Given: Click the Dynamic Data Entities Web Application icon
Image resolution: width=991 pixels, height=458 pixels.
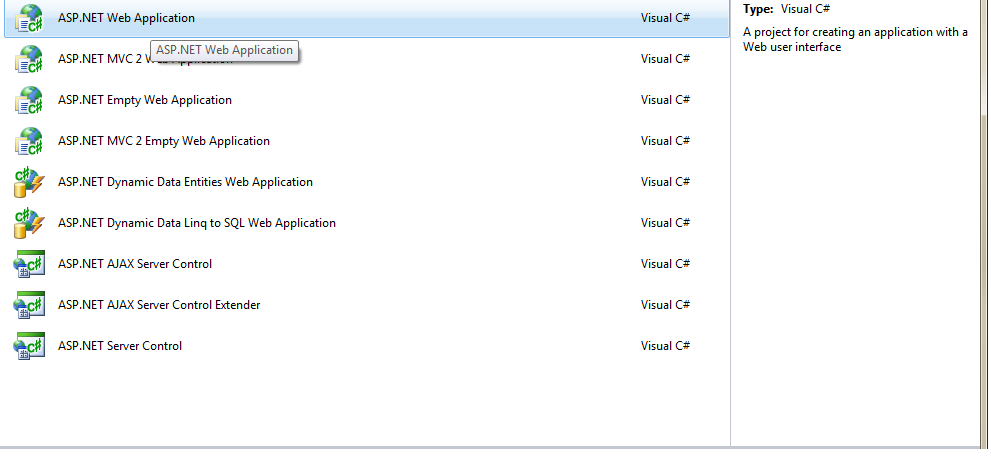Looking at the screenshot, I should click(28, 182).
